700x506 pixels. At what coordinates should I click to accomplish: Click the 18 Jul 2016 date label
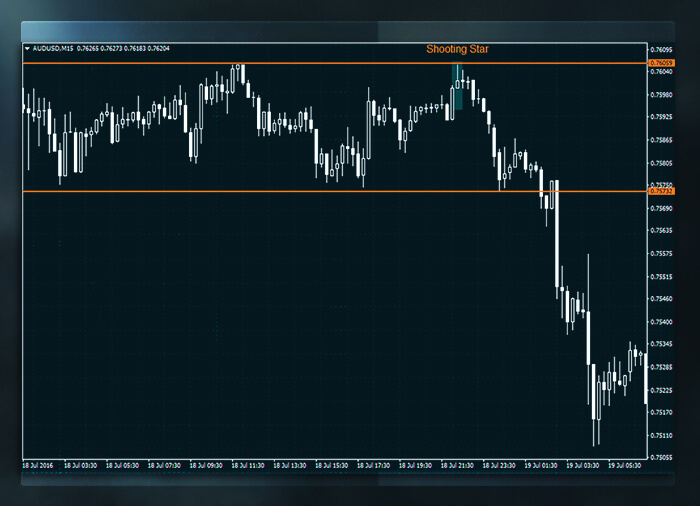[38, 465]
